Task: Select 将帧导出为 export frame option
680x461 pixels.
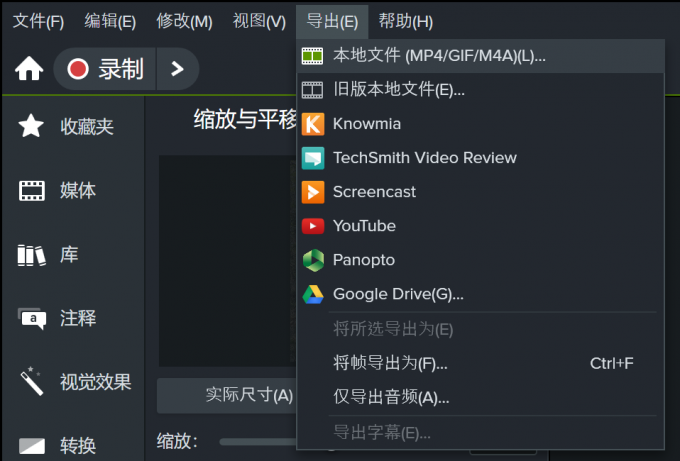Action: pyautogui.click(x=390, y=362)
